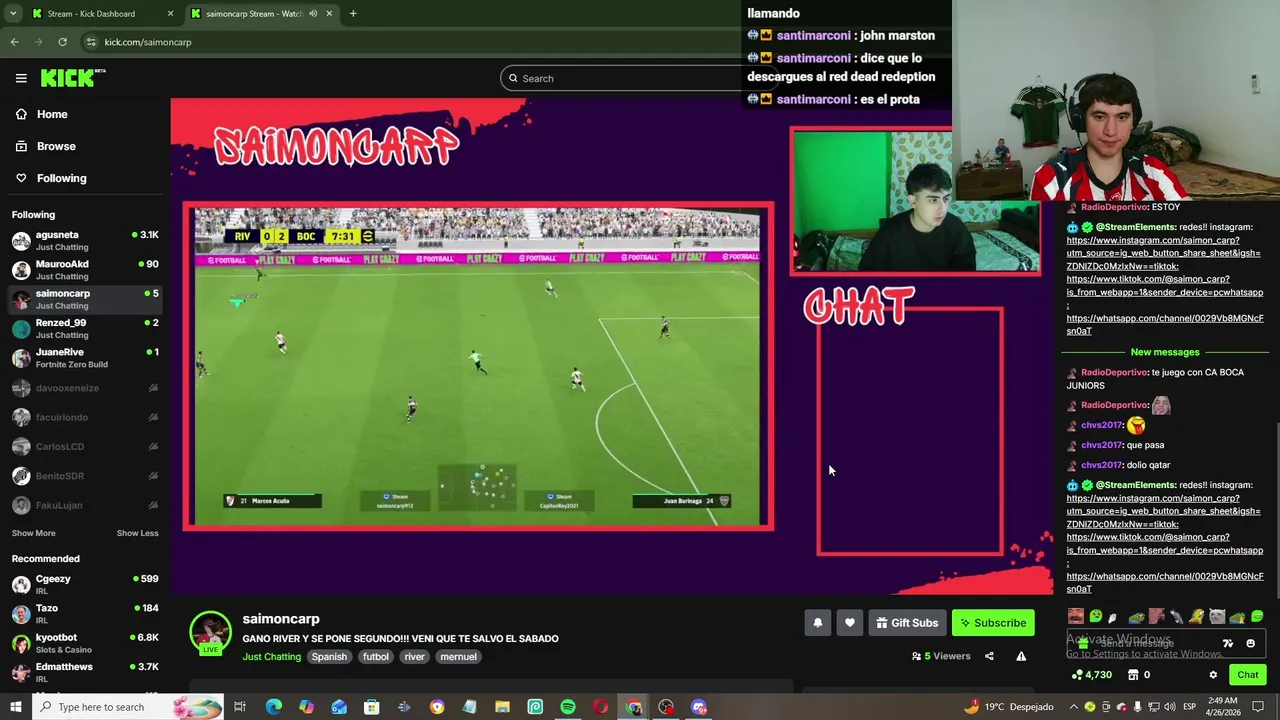Click the channel points 4,730 balance
1280x720 pixels.
(x=1091, y=675)
